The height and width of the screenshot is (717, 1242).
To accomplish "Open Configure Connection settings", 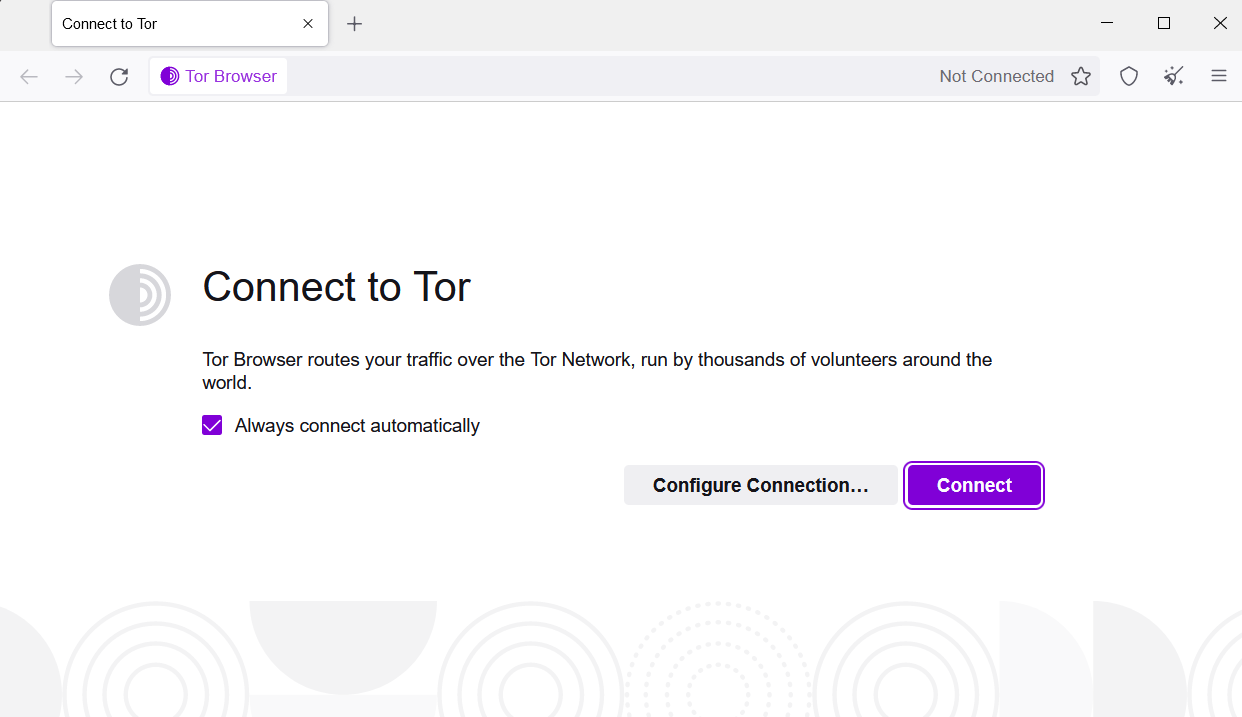I will pos(761,485).
